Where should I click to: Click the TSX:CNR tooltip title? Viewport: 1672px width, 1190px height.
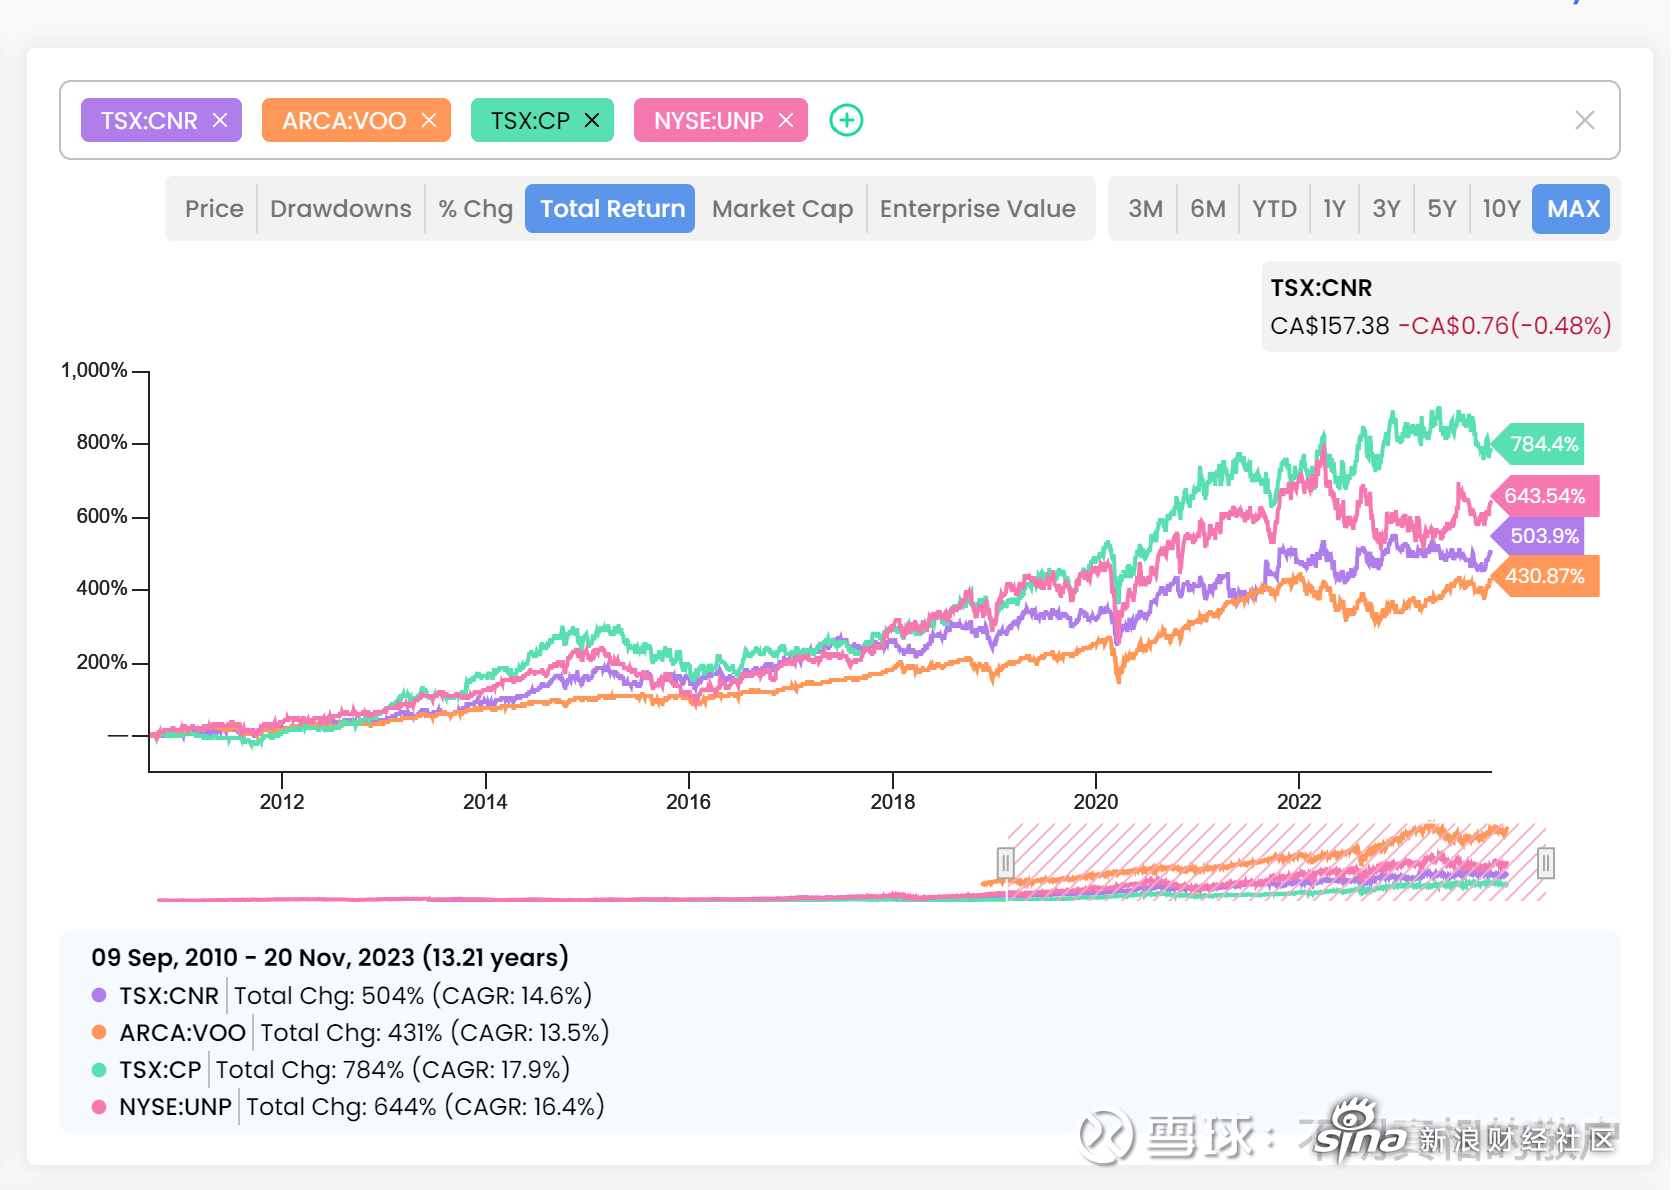(1321, 288)
